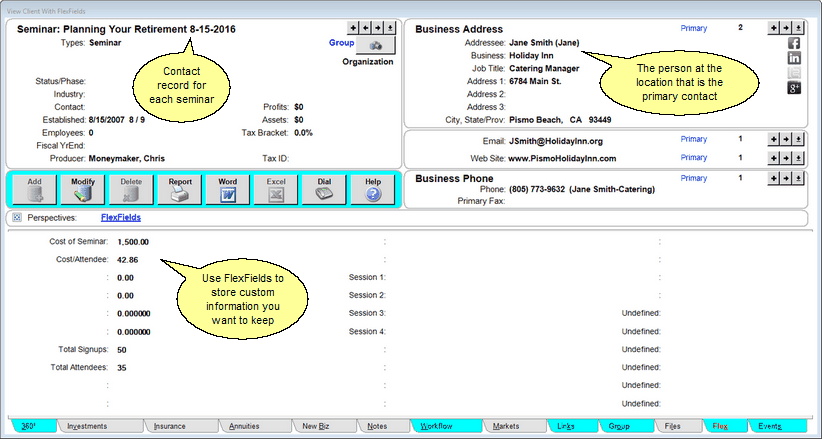Click Primary link in Business Address header
The image size is (822, 439).
(694, 28)
